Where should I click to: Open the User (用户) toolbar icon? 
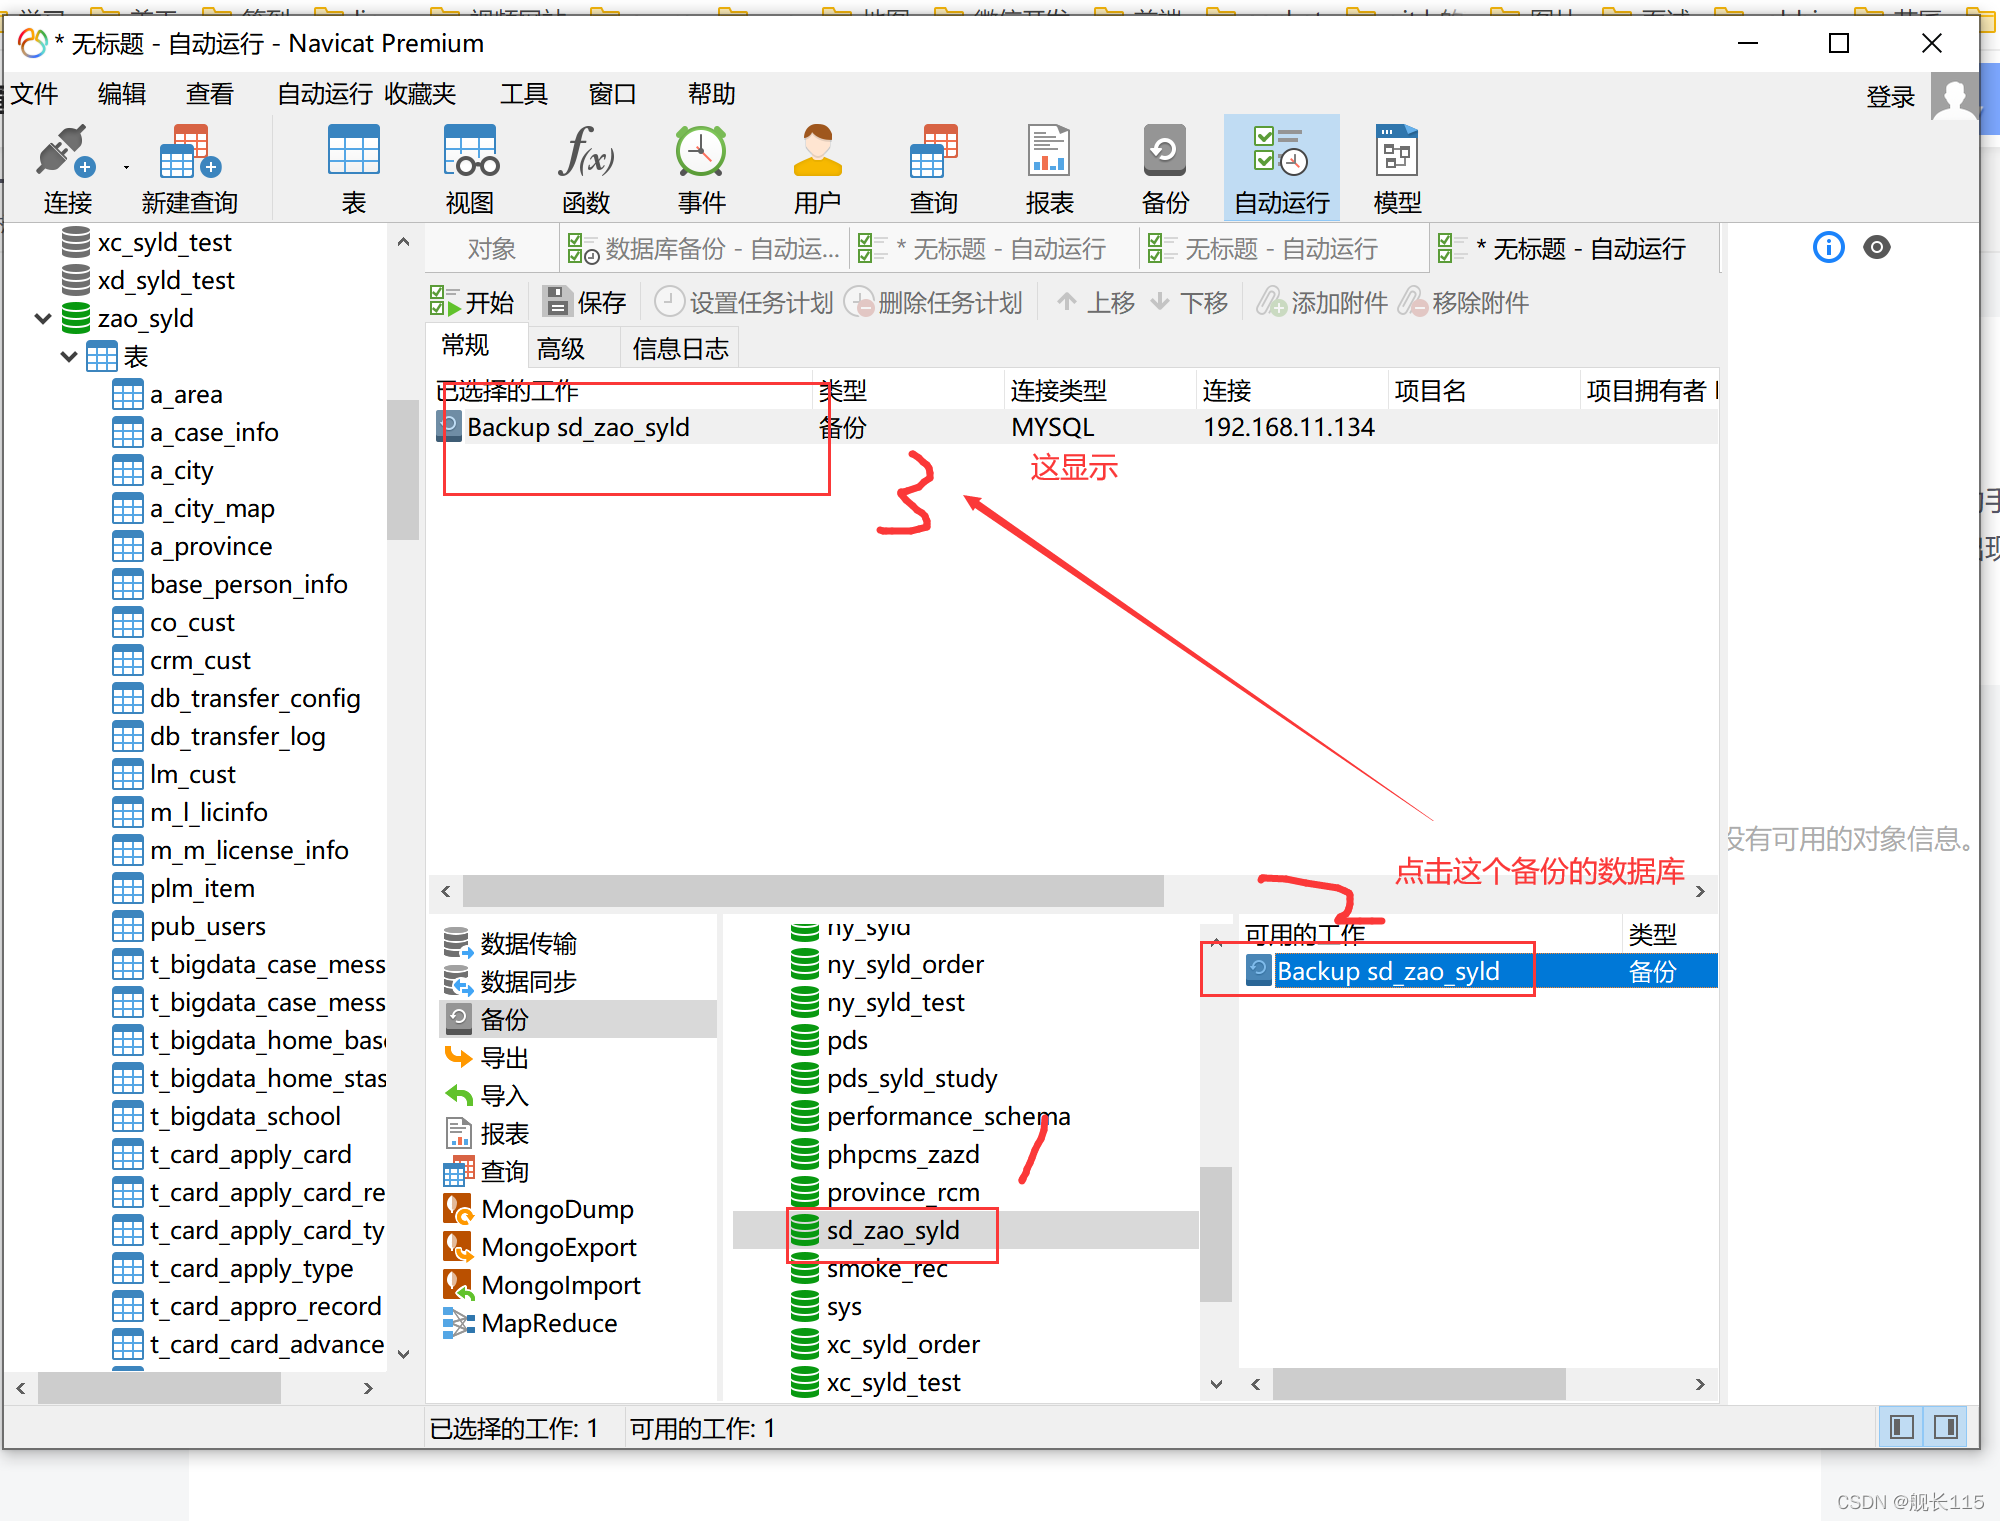pyautogui.click(x=817, y=170)
